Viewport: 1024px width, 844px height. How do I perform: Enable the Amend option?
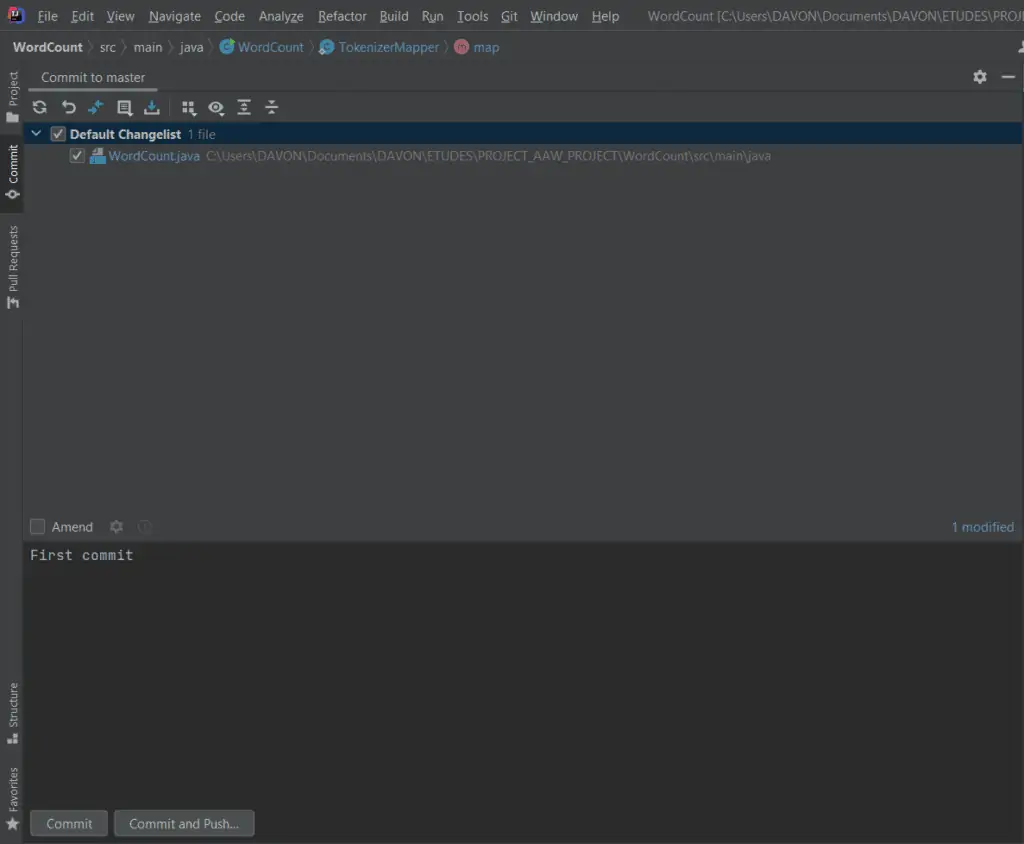(x=37, y=527)
